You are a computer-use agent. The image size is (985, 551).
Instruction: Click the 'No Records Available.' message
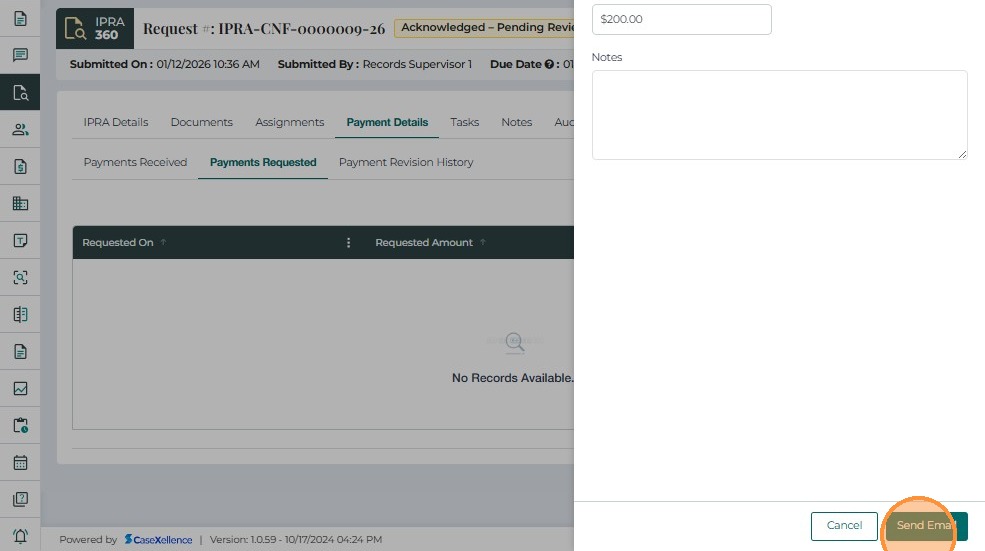coord(513,378)
